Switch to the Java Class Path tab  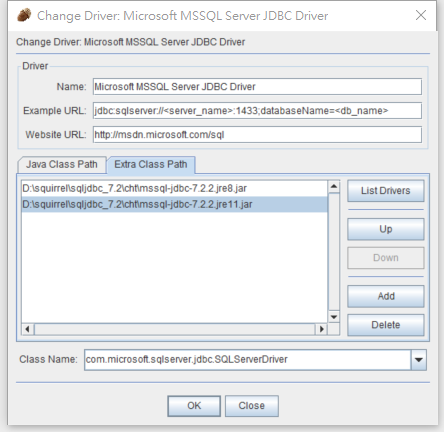pos(62,164)
